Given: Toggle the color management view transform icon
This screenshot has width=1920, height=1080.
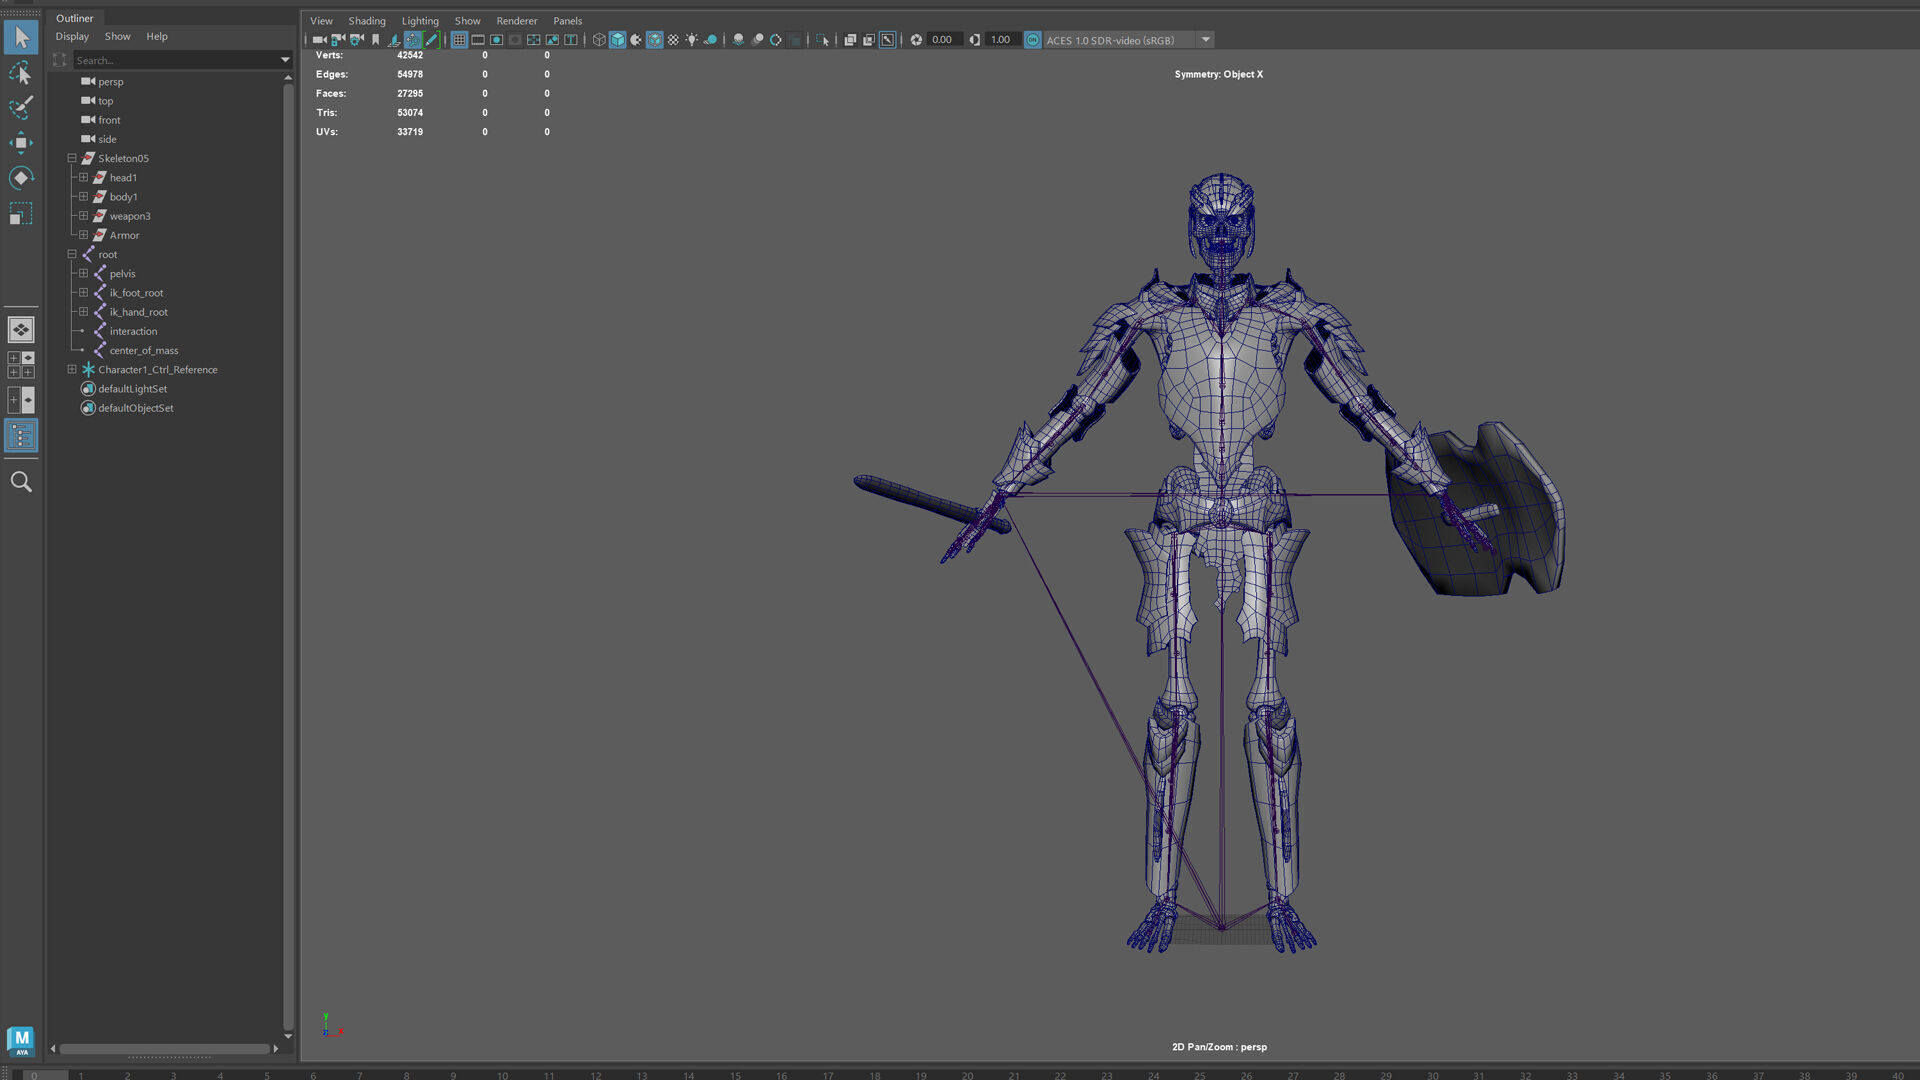Looking at the screenshot, I should click(x=1032, y=40).
